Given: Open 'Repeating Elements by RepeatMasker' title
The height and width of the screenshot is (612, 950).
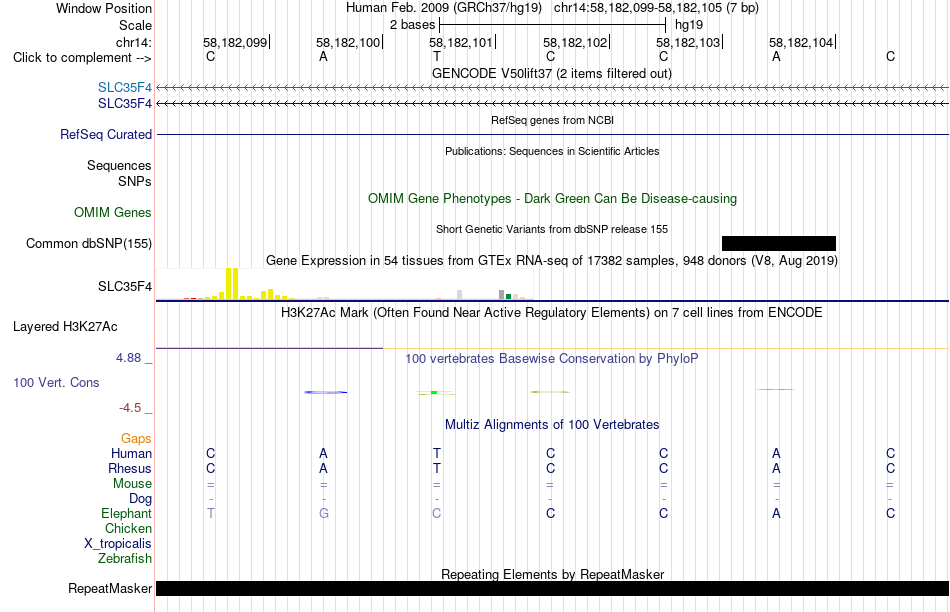Looking at the screenshot, I should tap(552, 574).
